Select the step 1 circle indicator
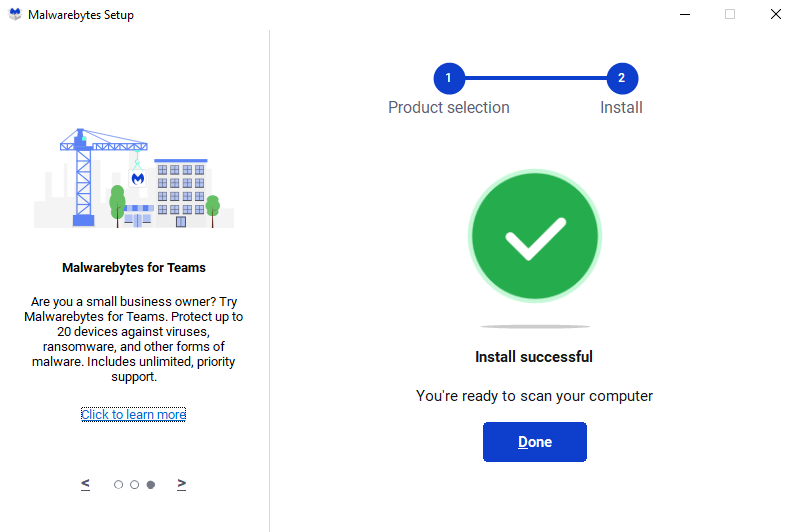The width and height of the screenshot is (786, 532). [x=449, y=78]
